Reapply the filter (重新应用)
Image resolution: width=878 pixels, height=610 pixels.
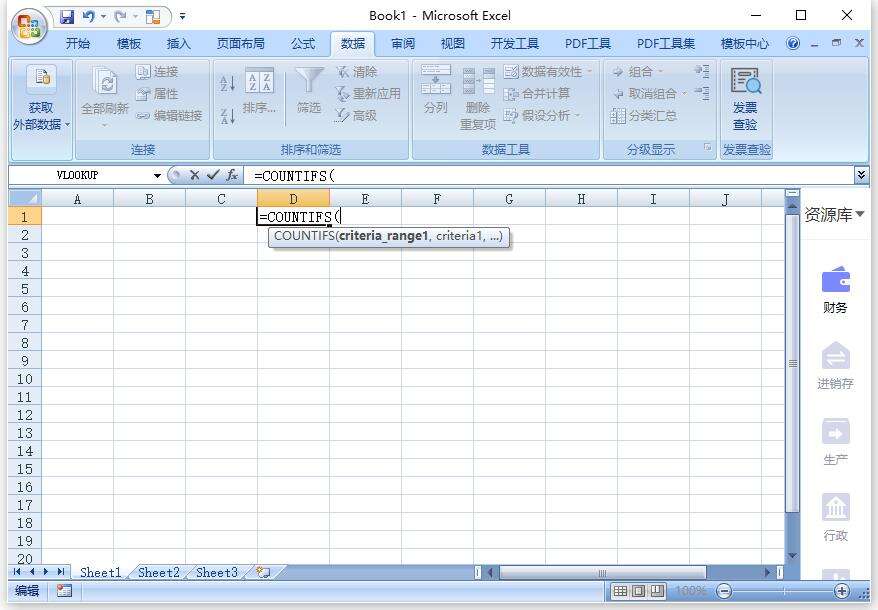tap(368, 94)
